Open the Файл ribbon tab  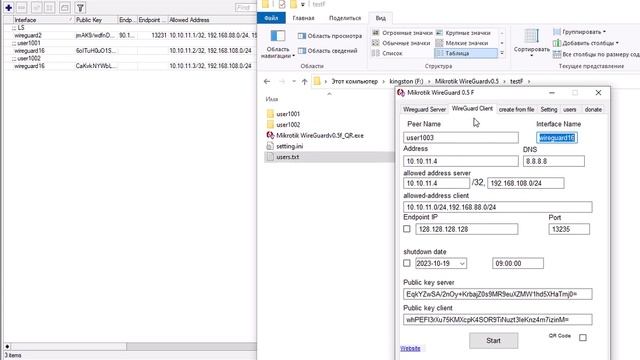coord(271,18)
